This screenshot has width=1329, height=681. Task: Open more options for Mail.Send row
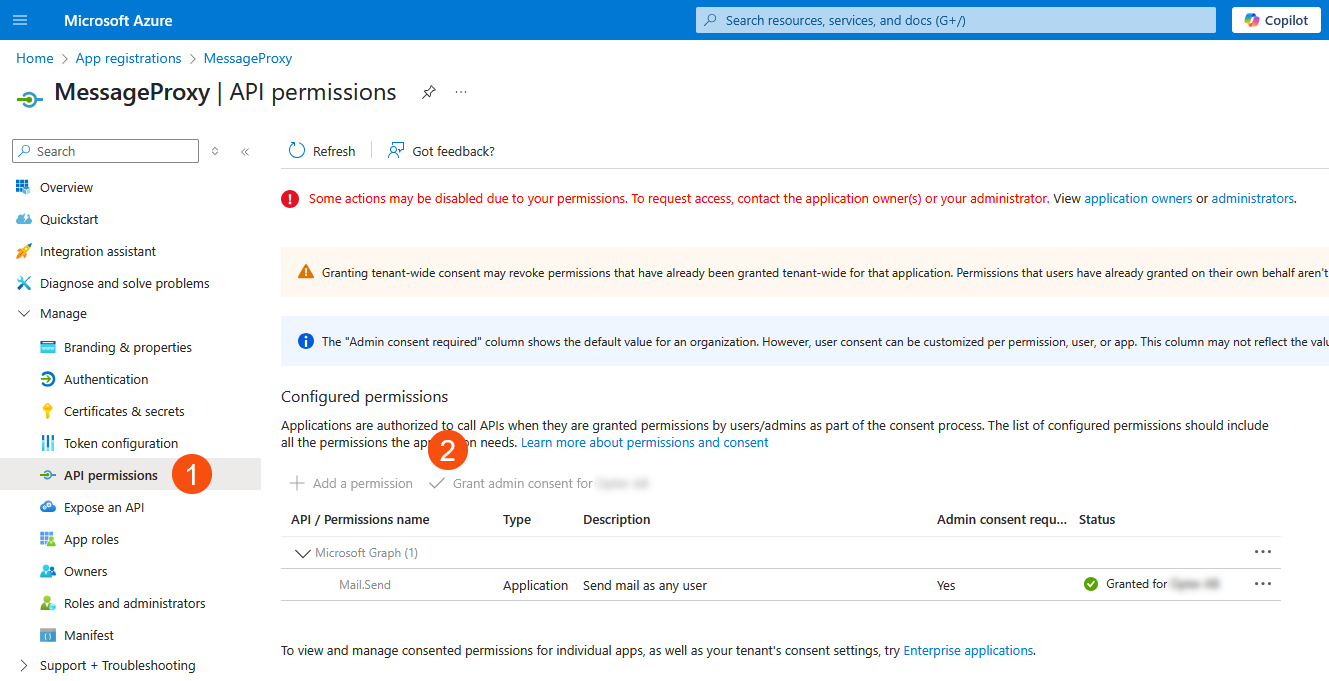point(1263,584)
